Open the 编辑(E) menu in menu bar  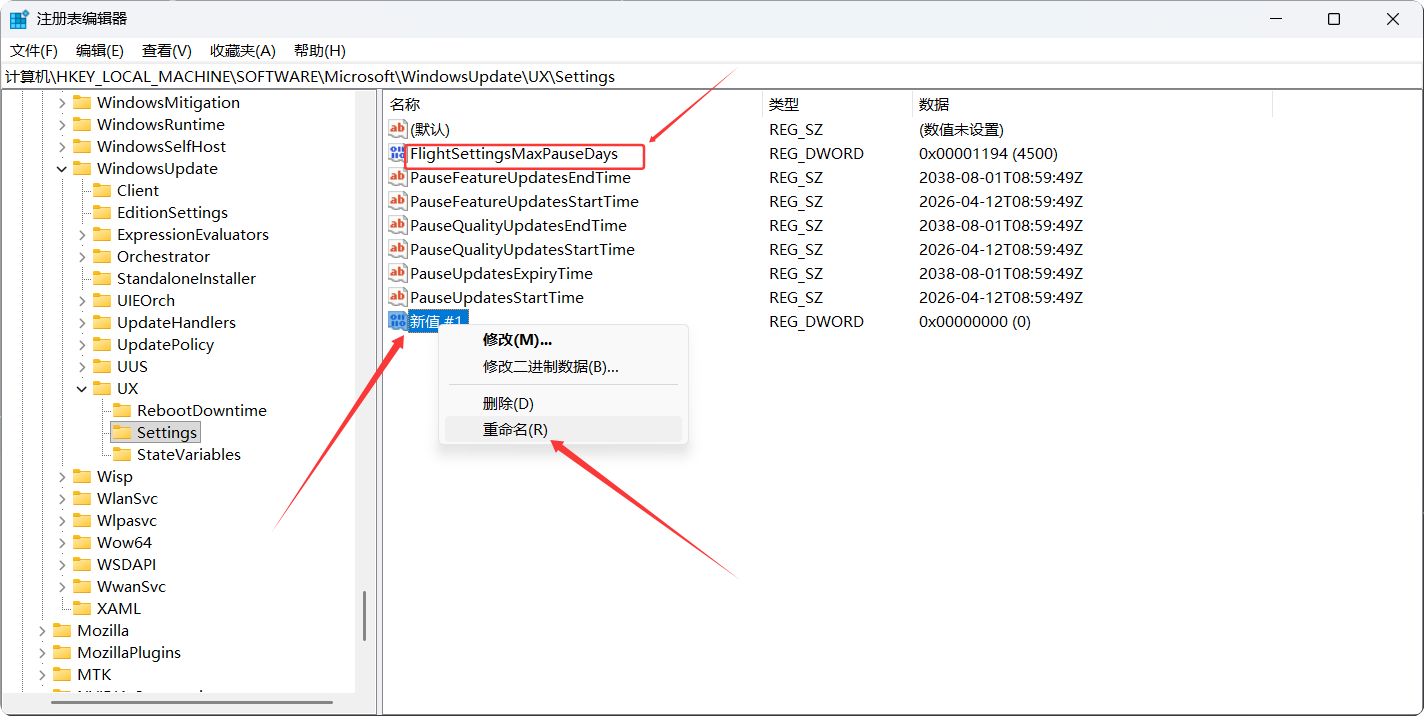[x=100, y=51]
